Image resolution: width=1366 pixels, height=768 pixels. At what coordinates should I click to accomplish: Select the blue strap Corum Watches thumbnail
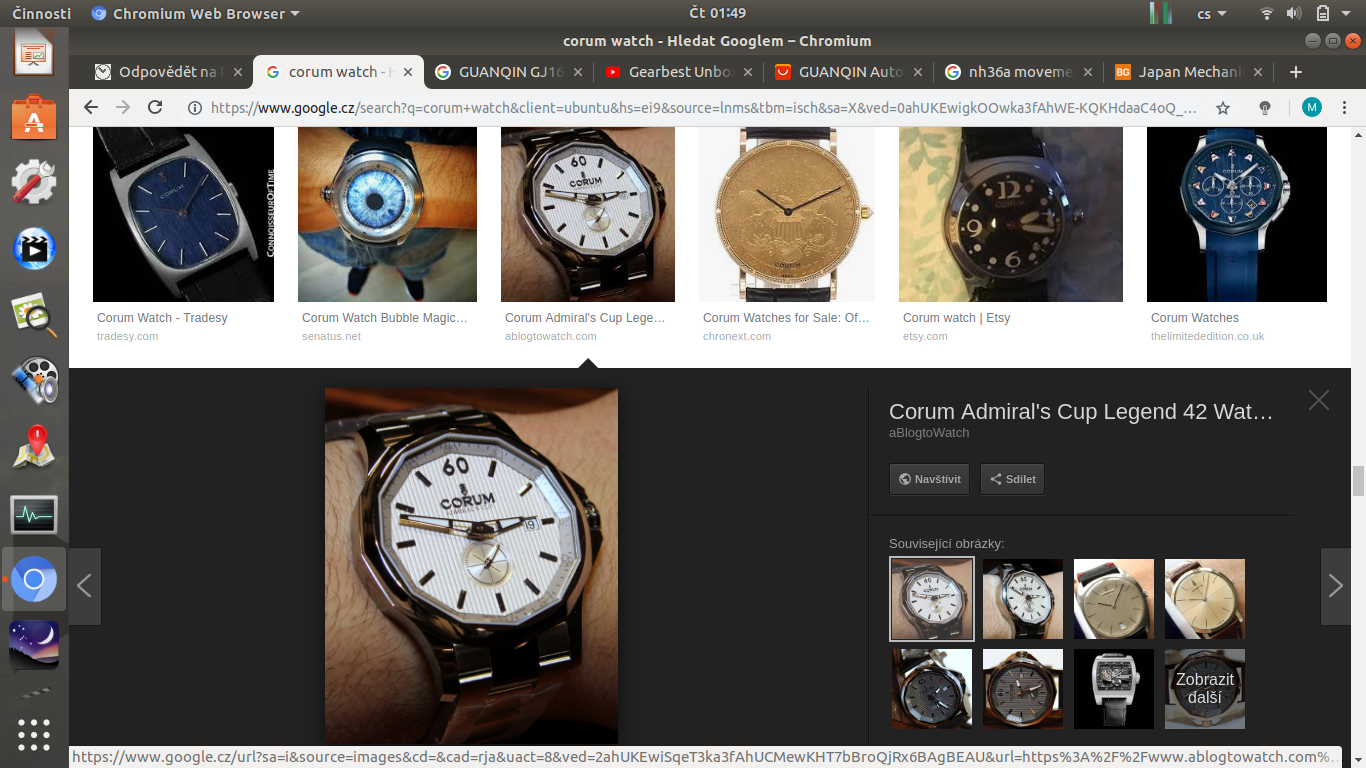1237,214
